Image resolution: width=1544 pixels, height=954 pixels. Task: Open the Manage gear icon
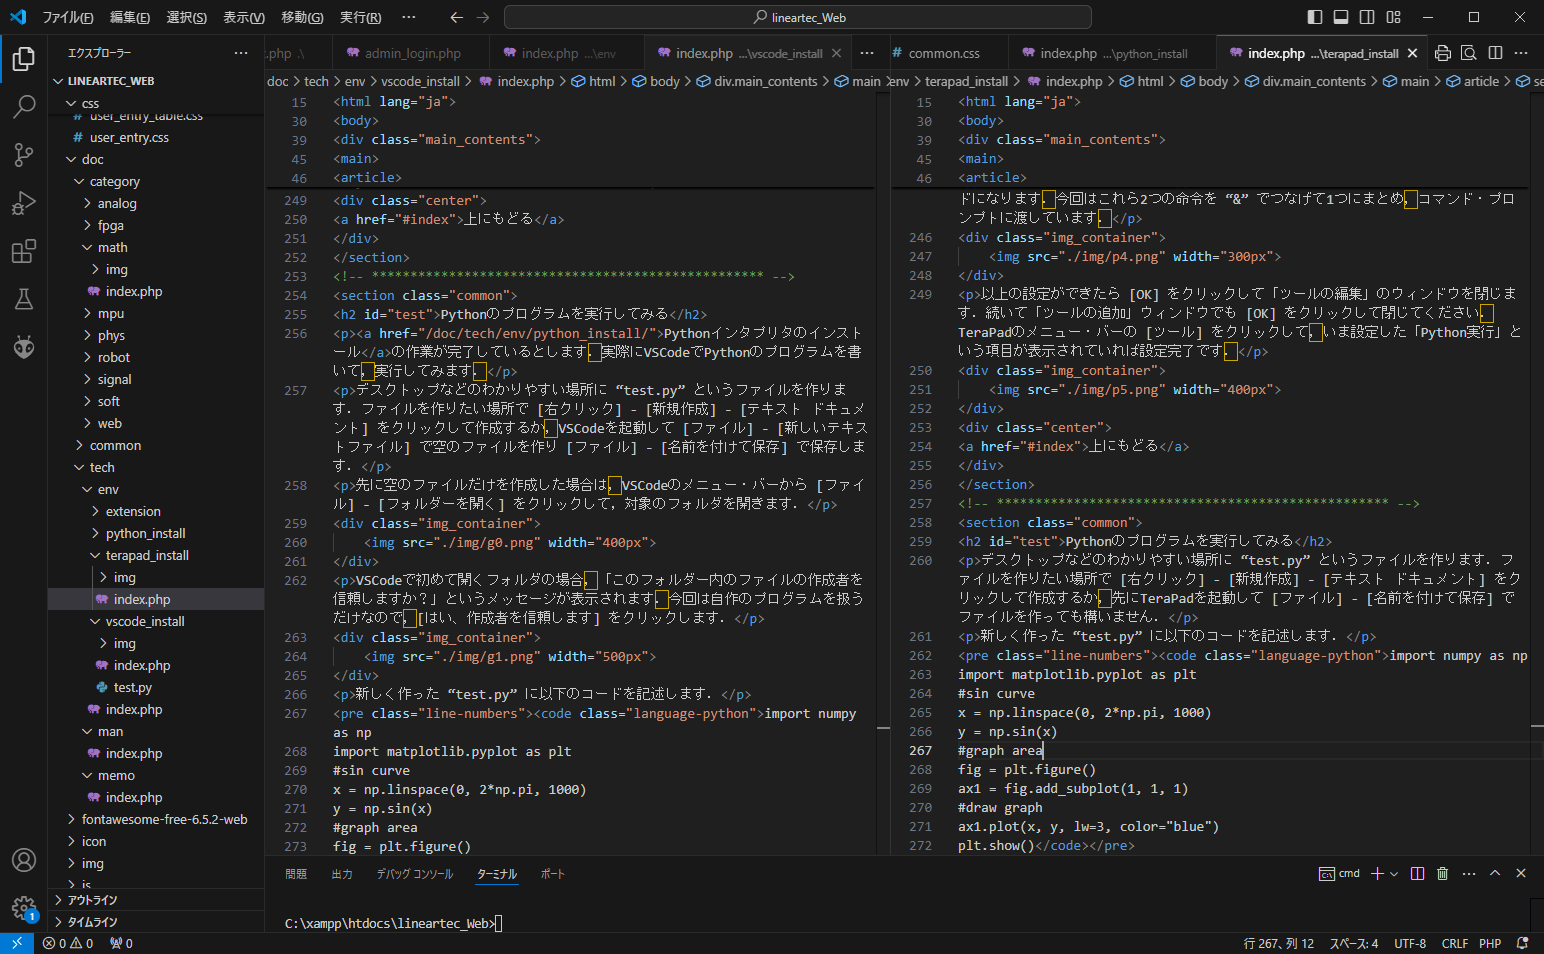click(x=24, y=908)
